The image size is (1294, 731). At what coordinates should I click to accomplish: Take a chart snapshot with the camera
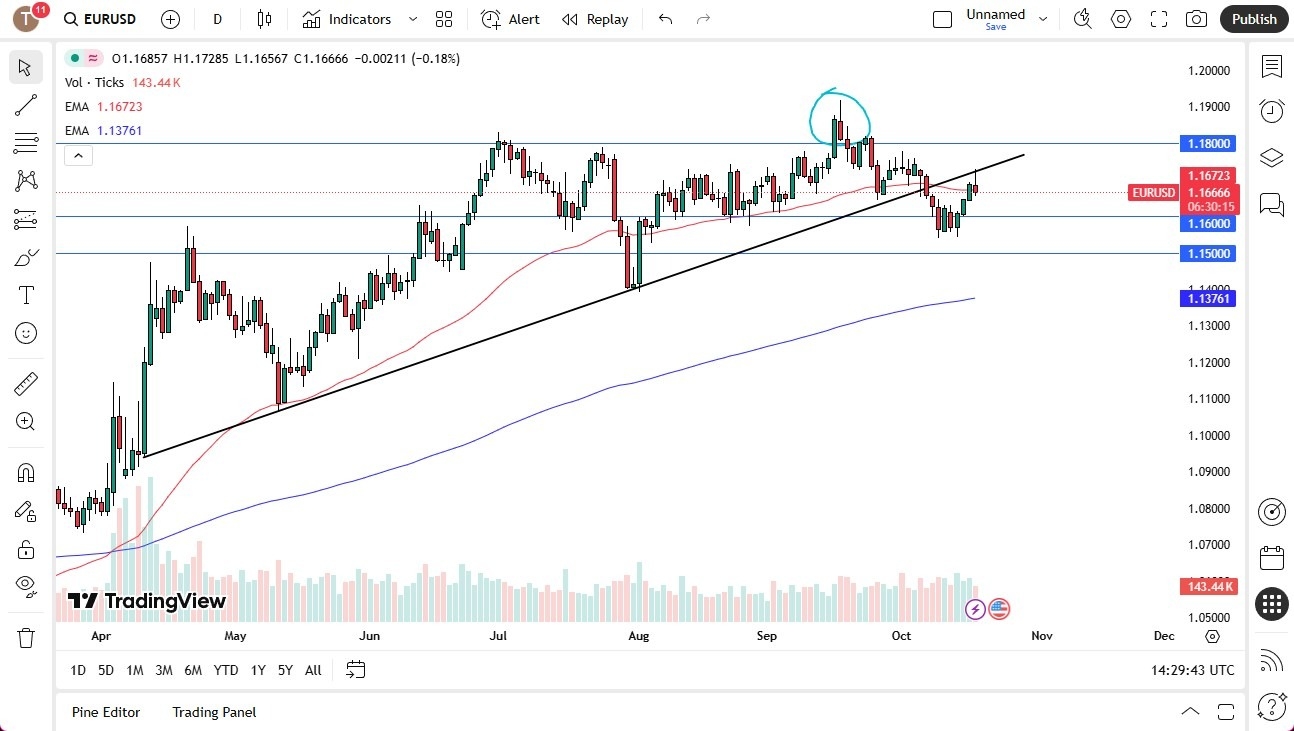[x=1196, y=18]
